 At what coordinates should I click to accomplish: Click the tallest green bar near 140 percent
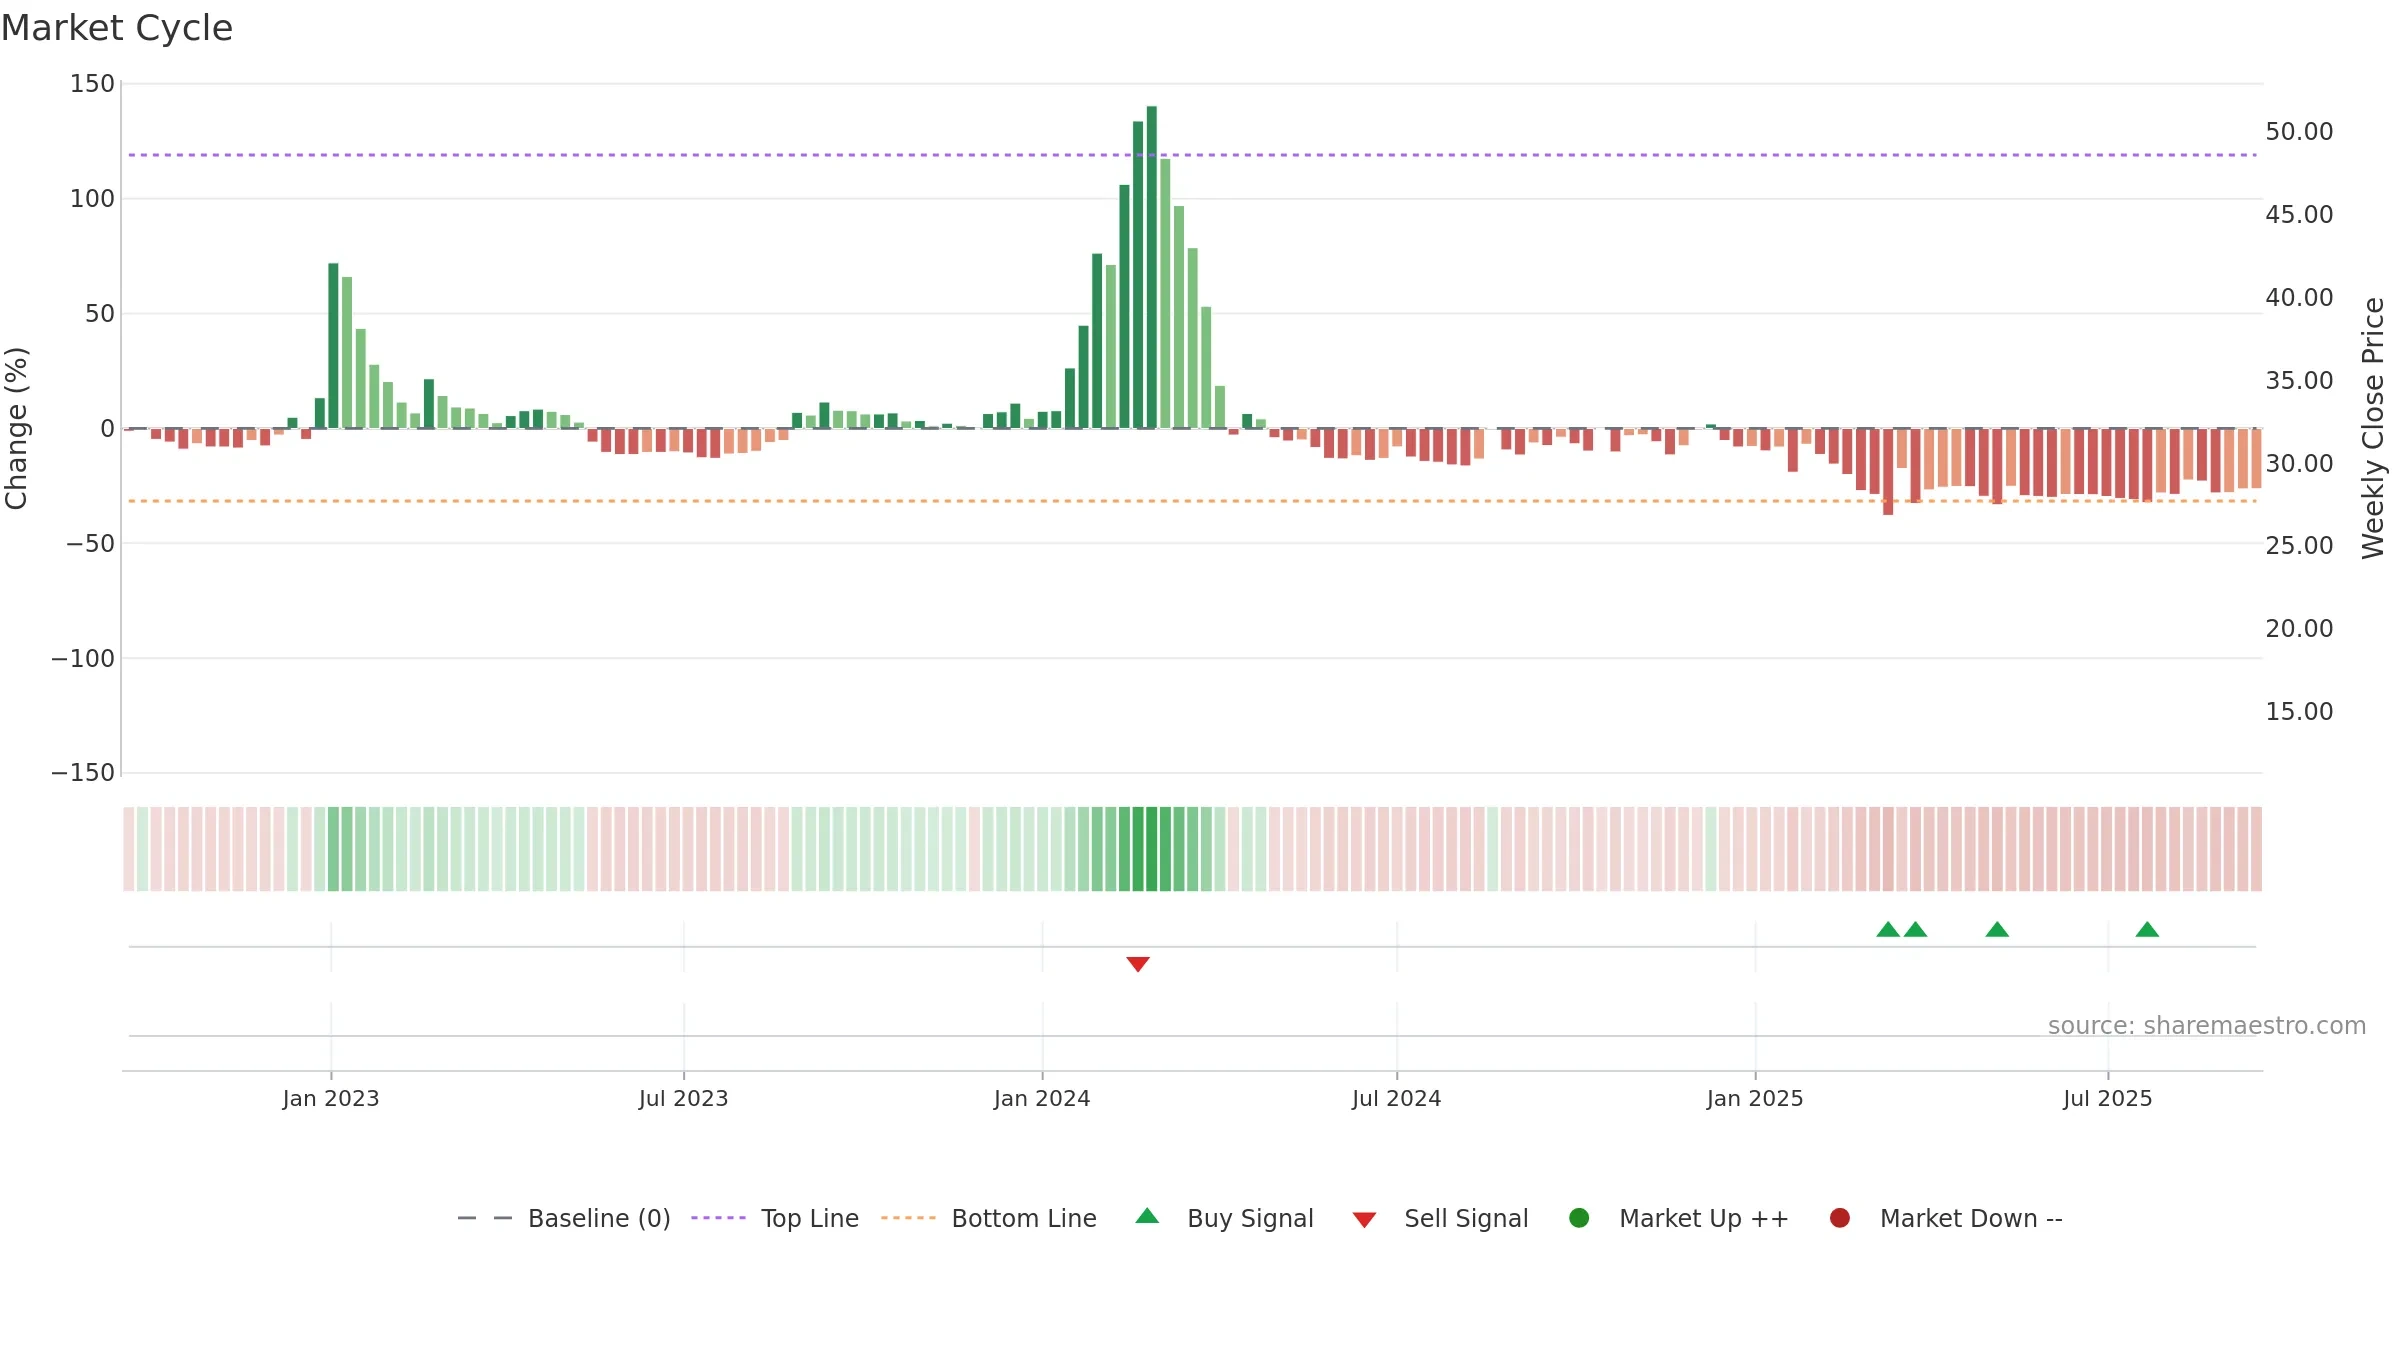[x=1152, y=267]
